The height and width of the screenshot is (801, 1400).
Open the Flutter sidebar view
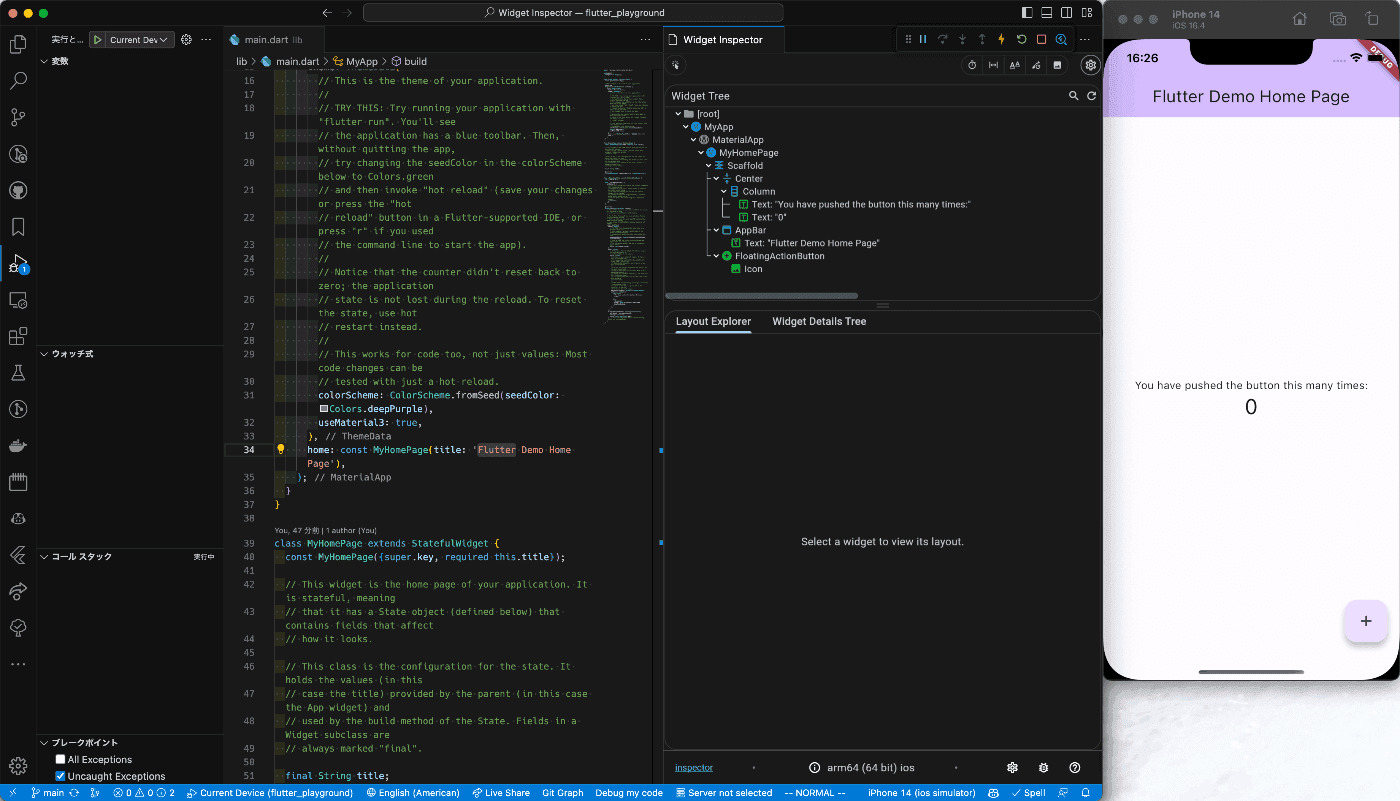pos(17,554)
